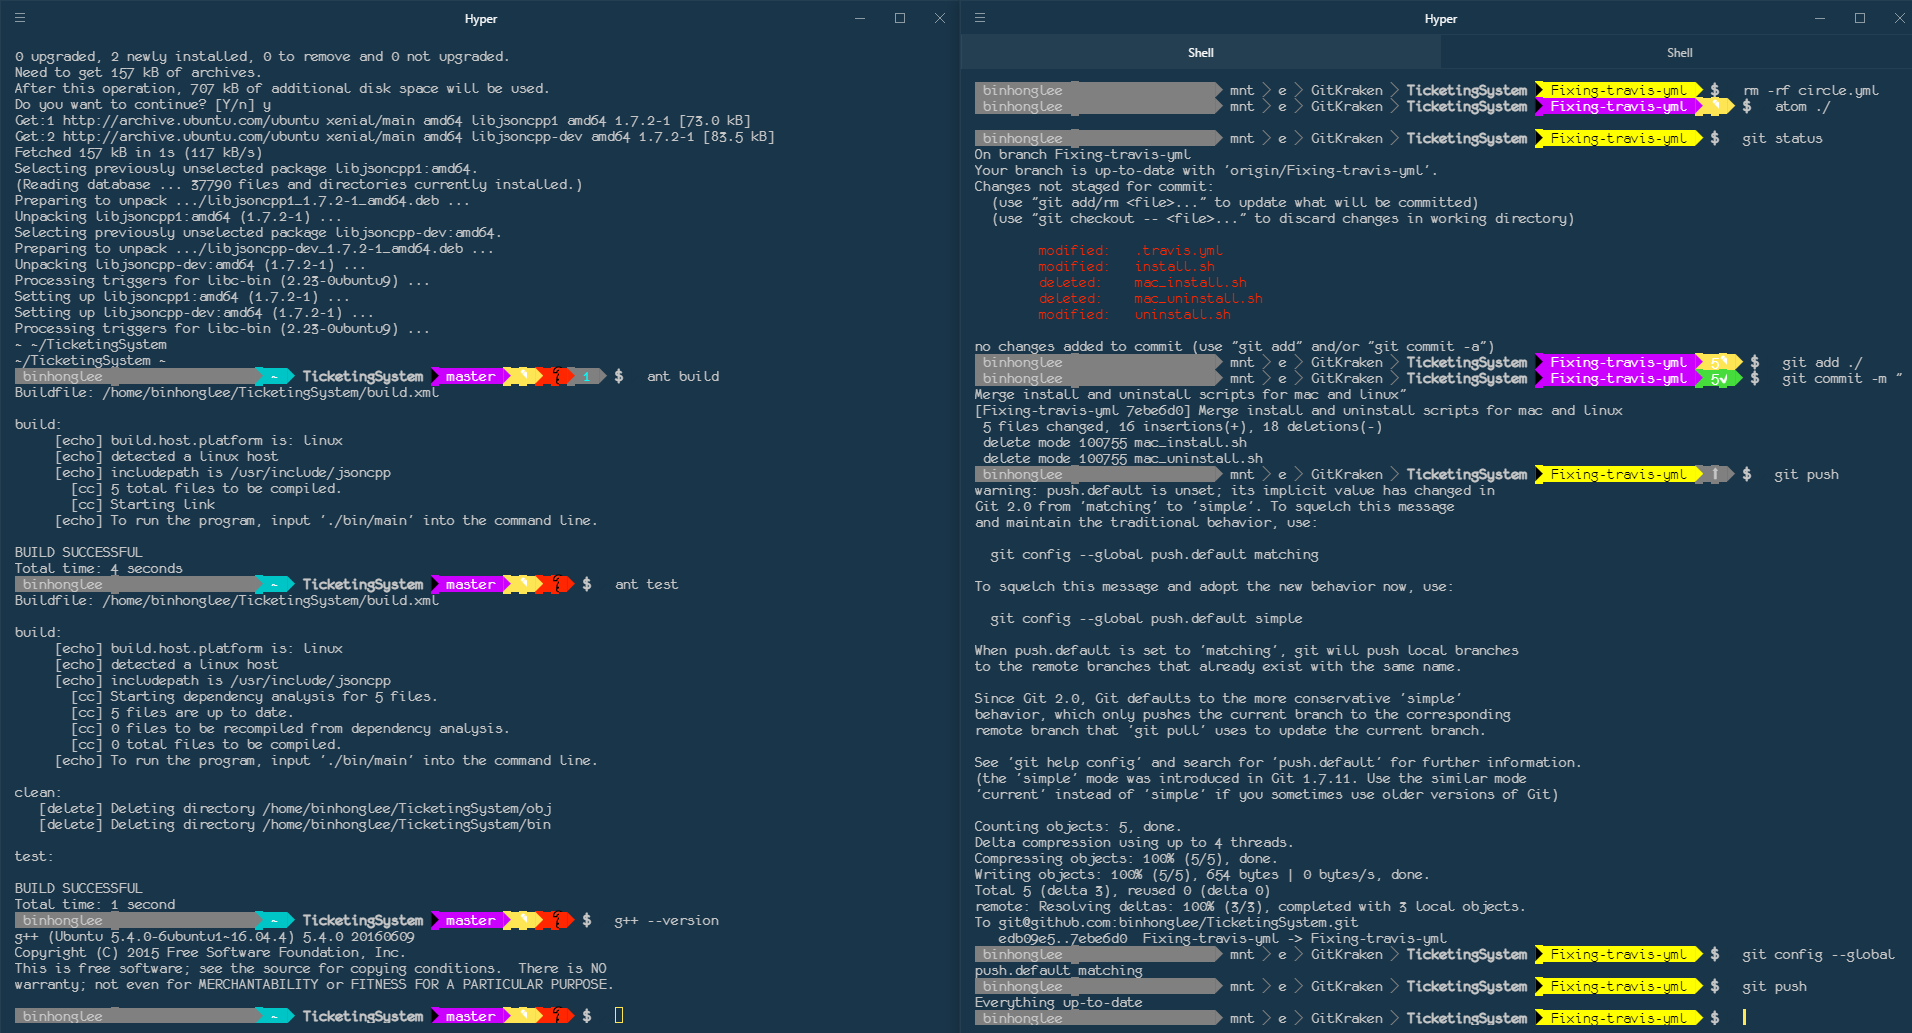
Task: Switch to the active Shell tab
Action: [1199, 52]
